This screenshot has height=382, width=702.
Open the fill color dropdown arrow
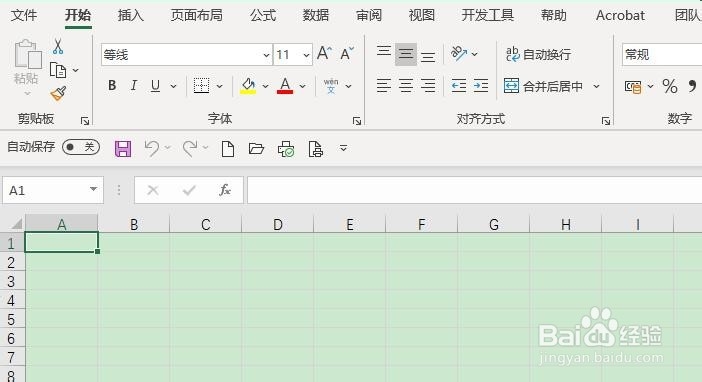pos(265,86)
